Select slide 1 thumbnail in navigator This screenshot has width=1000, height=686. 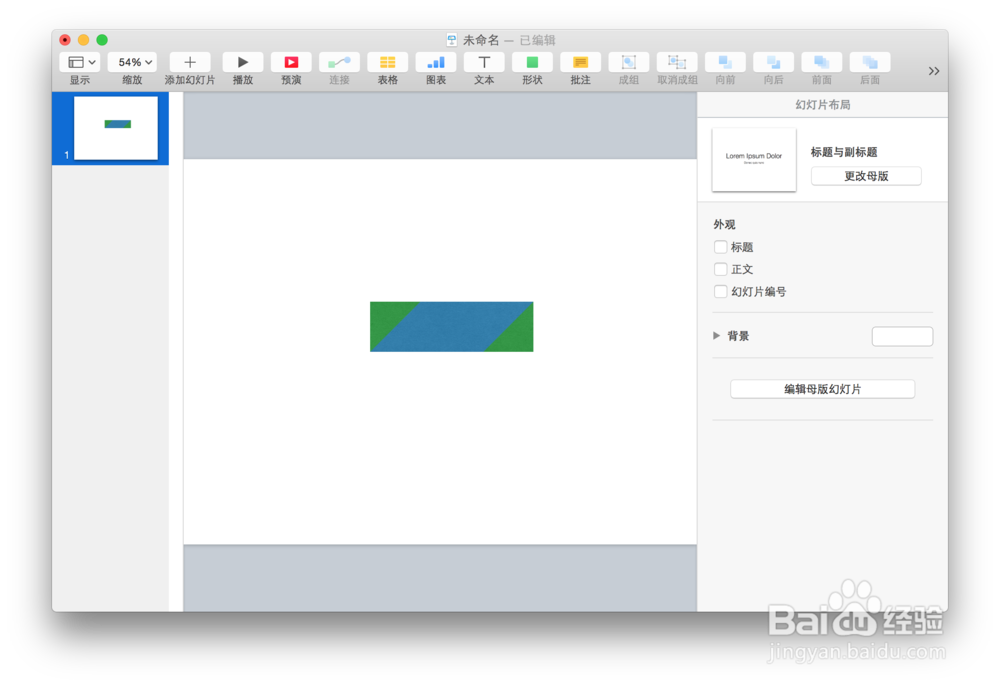(116, 128)
